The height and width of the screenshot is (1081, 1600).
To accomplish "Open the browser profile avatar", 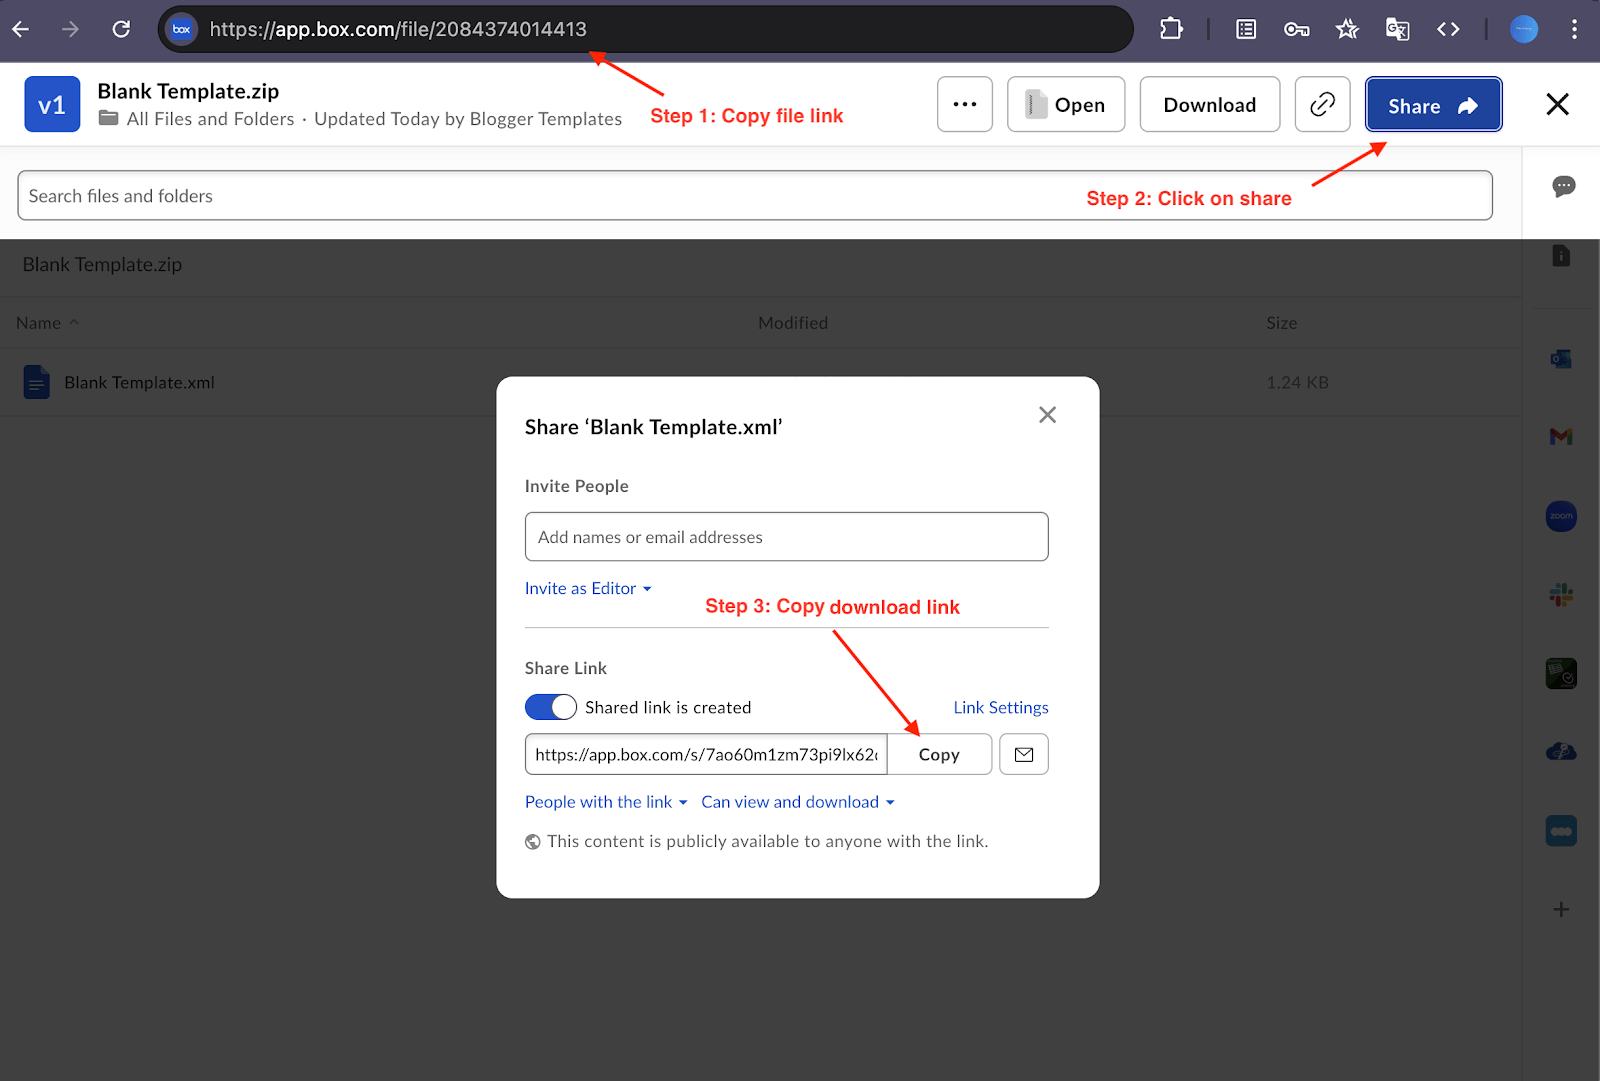I will click(x=1524, y=29).
